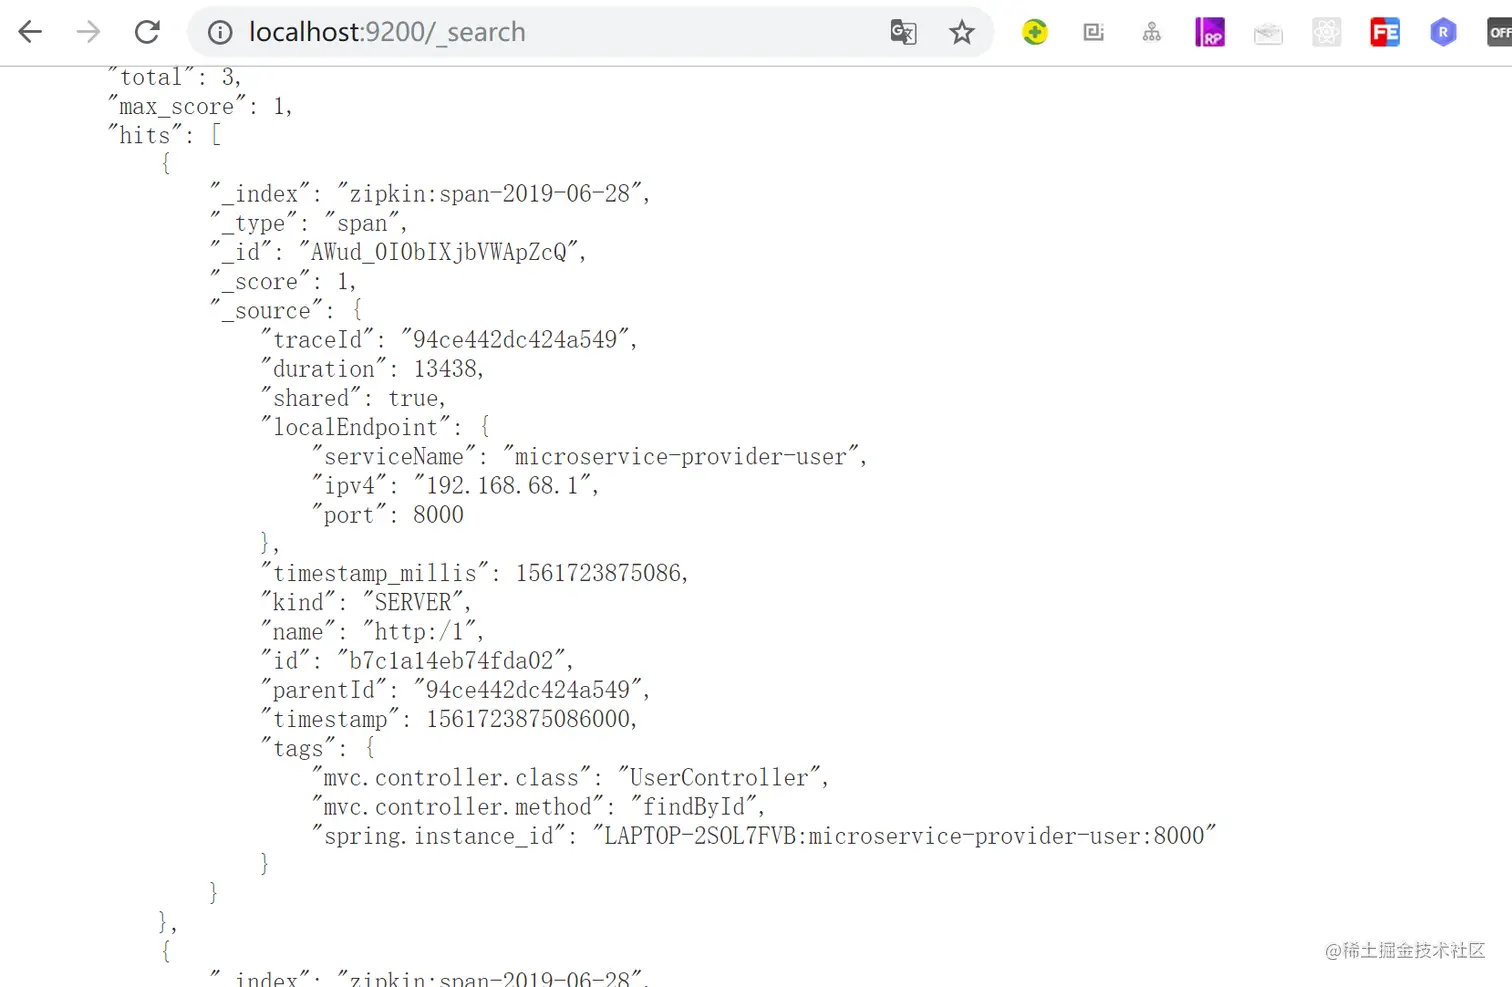Viewport: 1512px width, 987px height.
Task: Select the _id value AWud_OIObIXjbVWApZcQ
Action: [438, 252]
